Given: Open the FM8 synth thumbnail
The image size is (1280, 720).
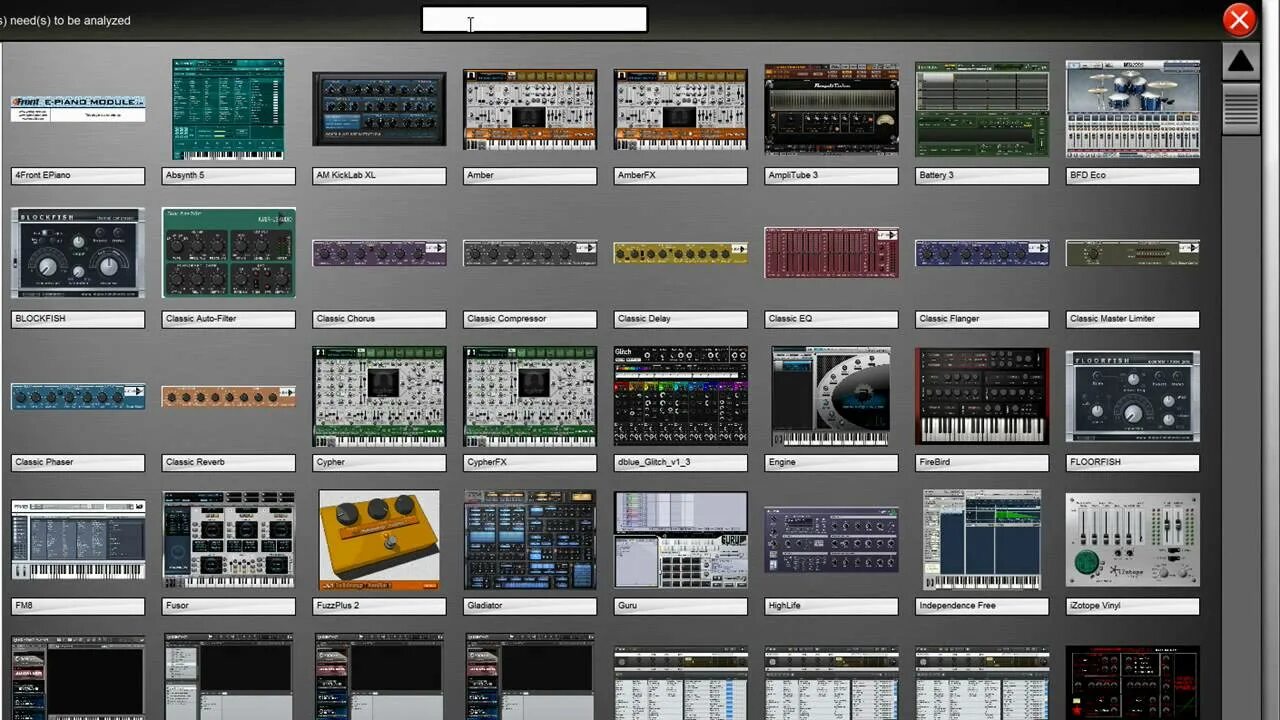Looking at the screenshot, I should click(x=78, y=540).
